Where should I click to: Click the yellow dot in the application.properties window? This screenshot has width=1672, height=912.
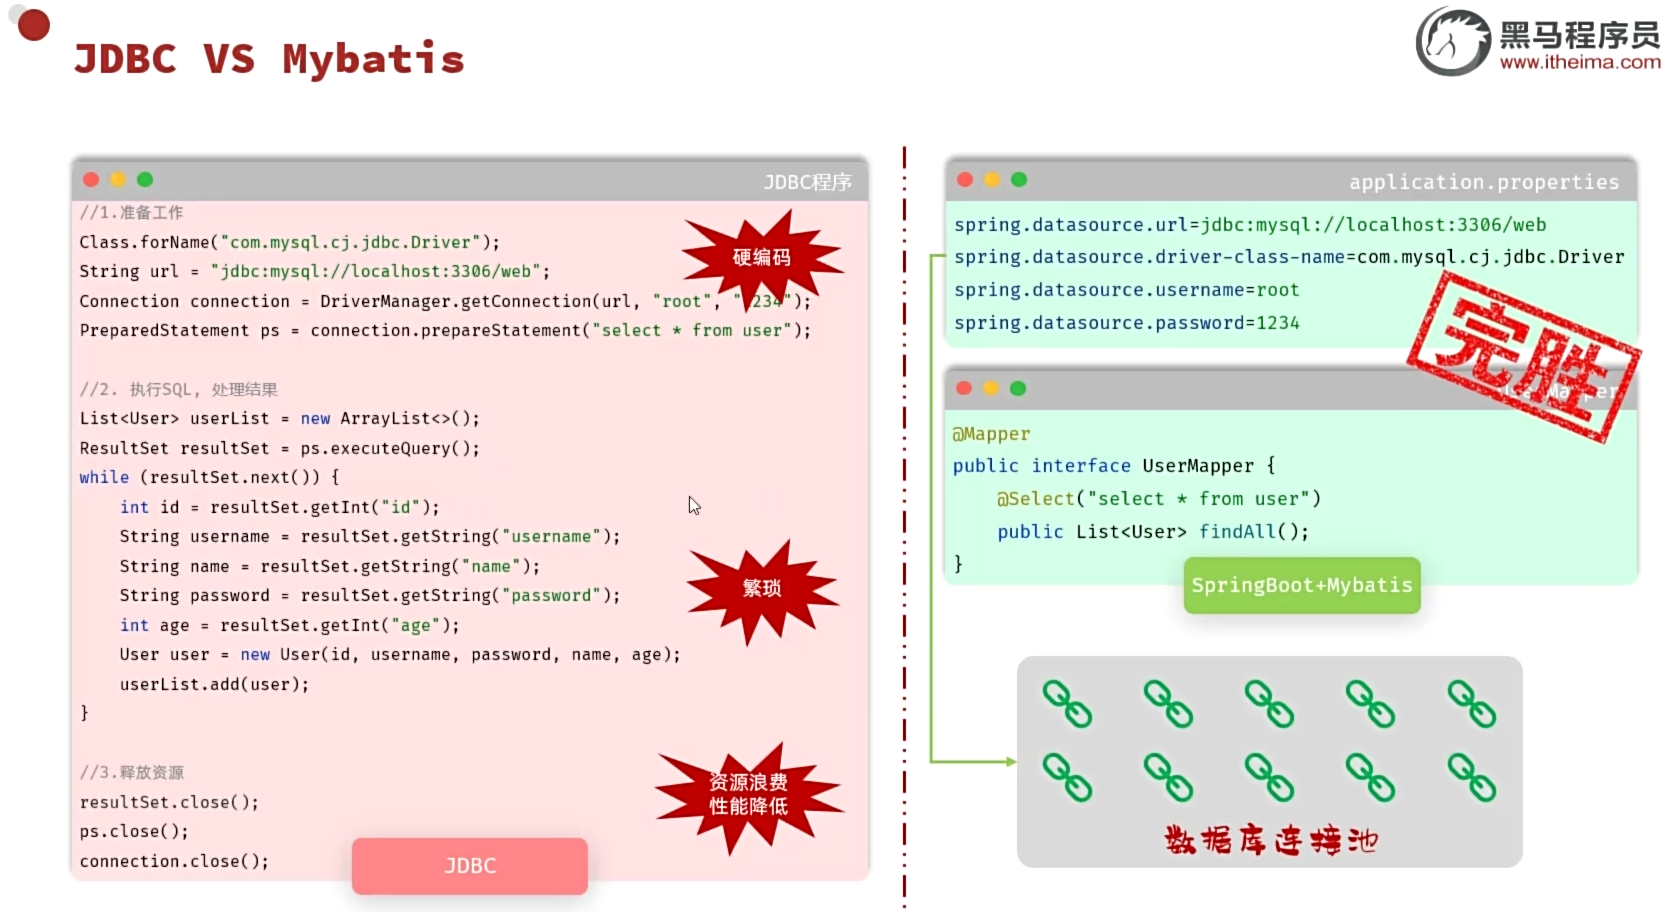(x=992, y=179)
